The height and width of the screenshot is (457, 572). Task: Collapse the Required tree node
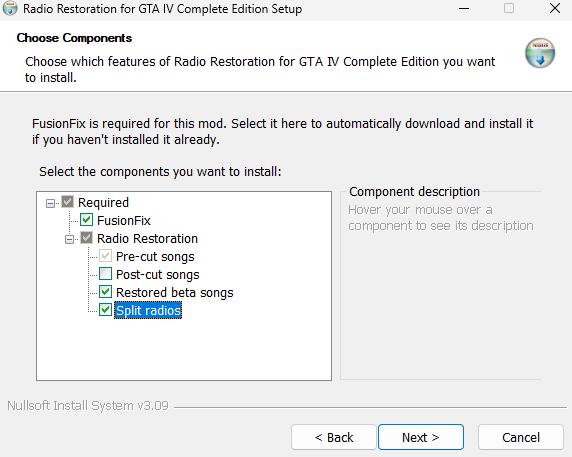click(x=50, y=203)
